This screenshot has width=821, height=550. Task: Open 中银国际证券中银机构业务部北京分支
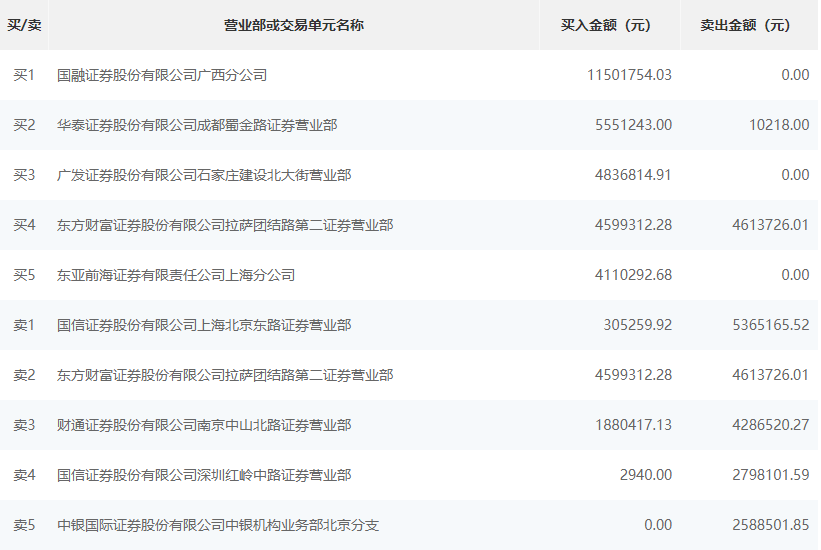(218, 525)
